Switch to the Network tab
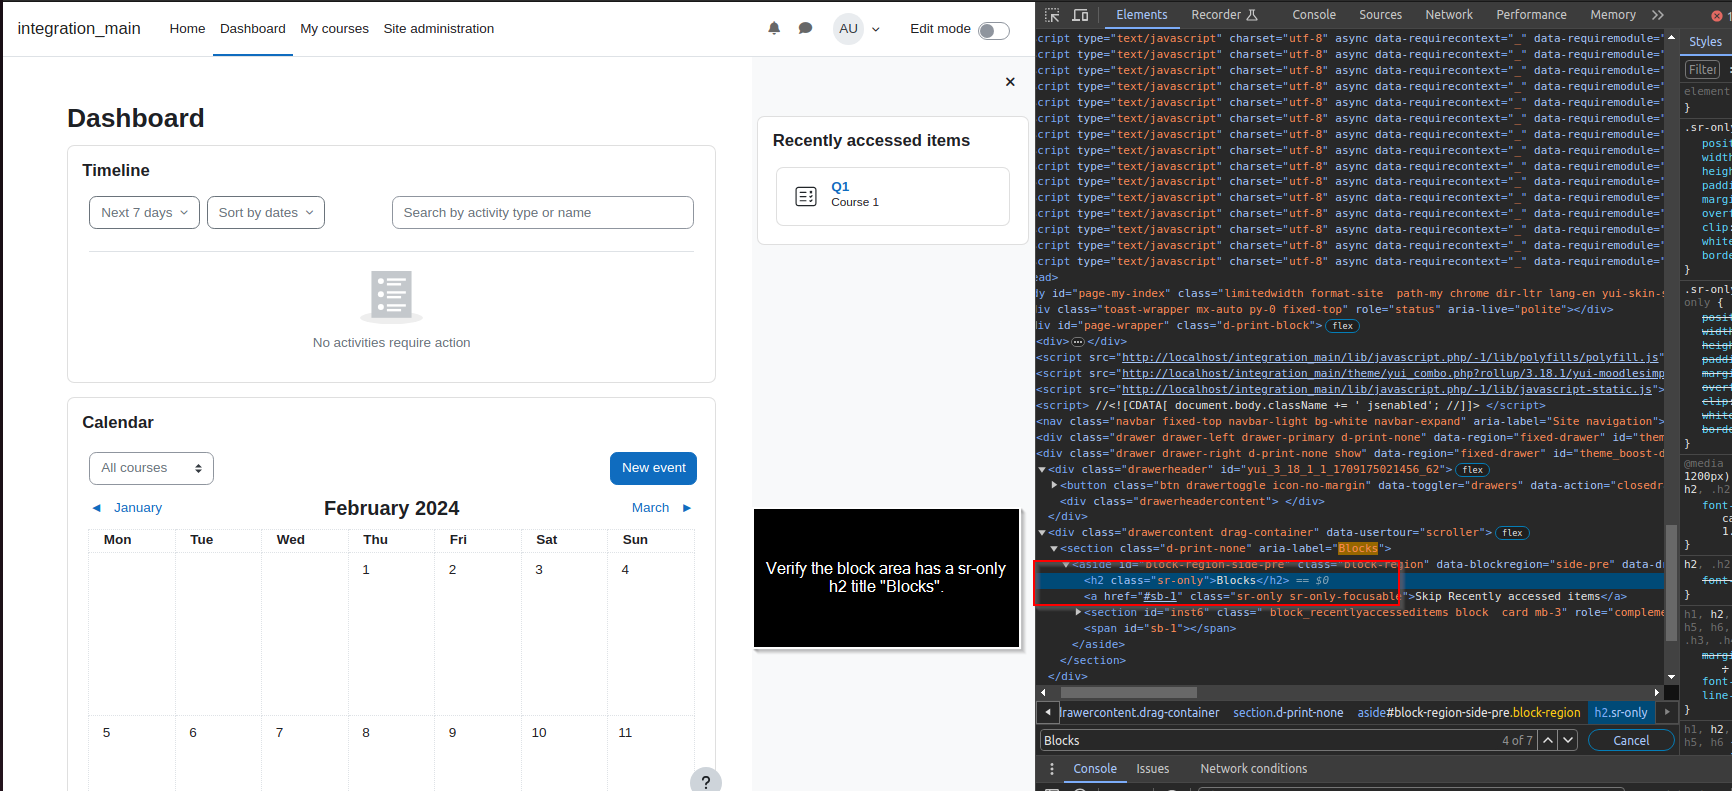The width and height of the screenshot is (1732, 791). [1448, 15]
